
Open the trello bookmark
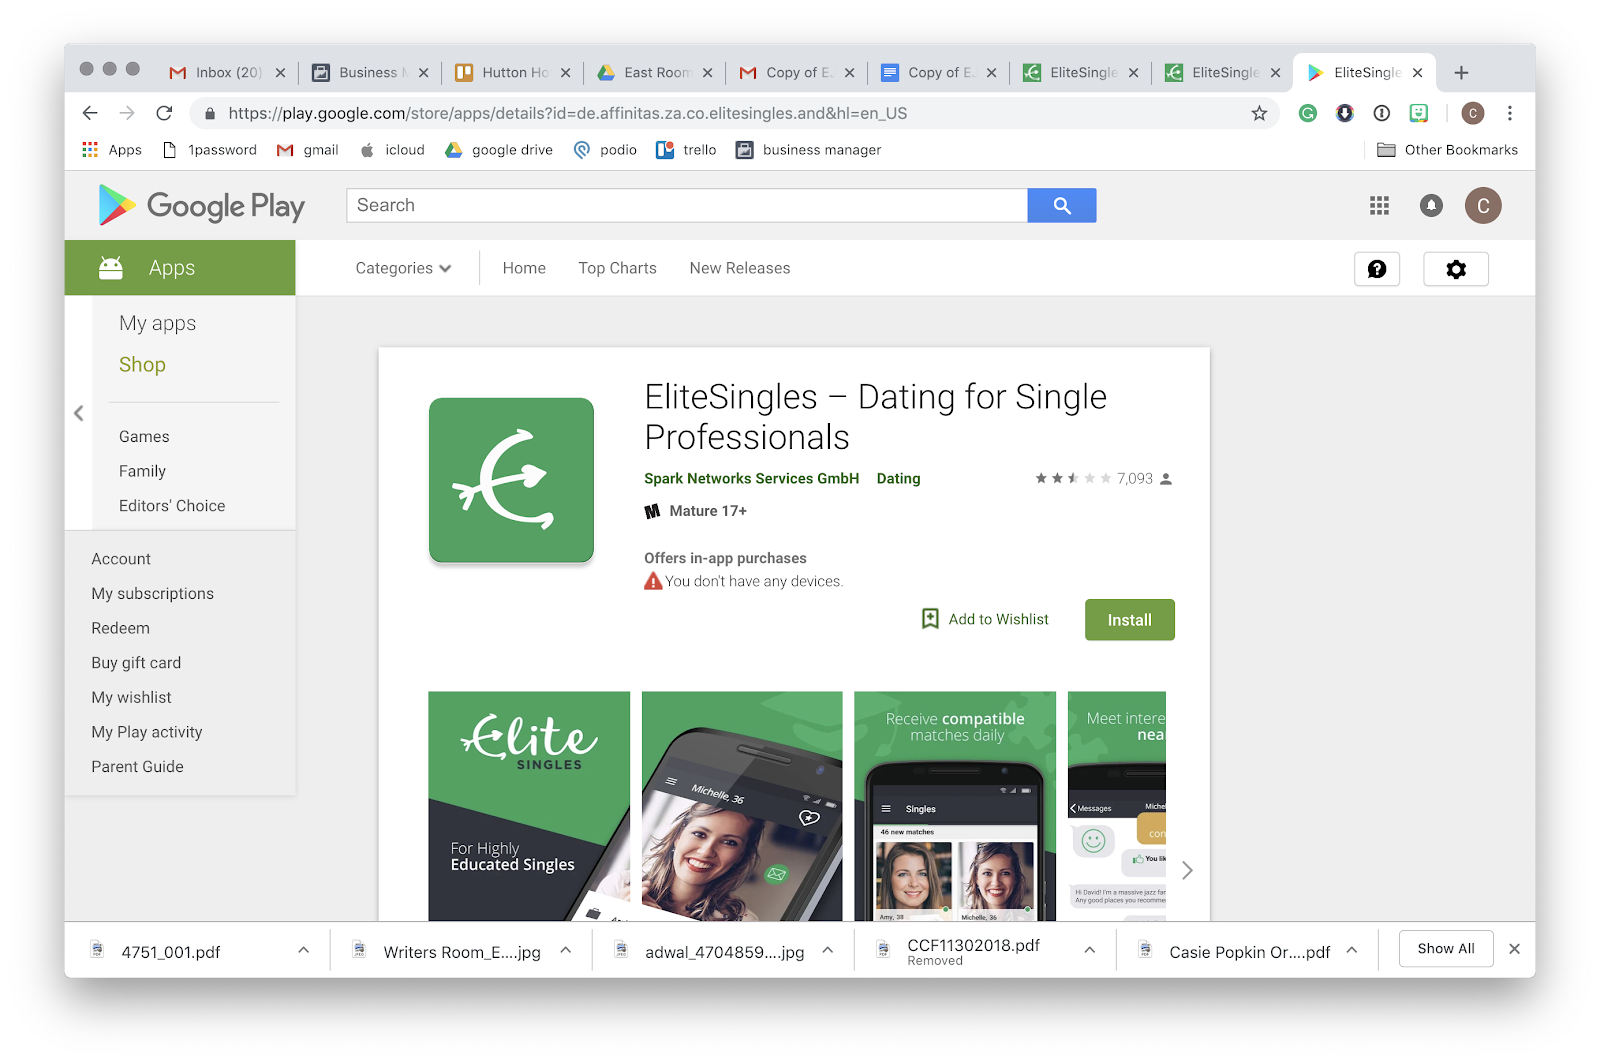[x=687, y=150]
